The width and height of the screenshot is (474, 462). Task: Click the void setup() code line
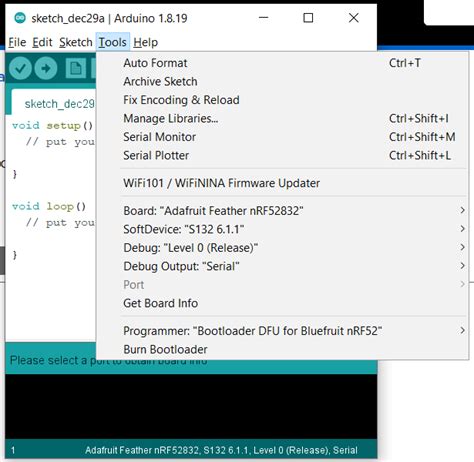pos(53,126)
